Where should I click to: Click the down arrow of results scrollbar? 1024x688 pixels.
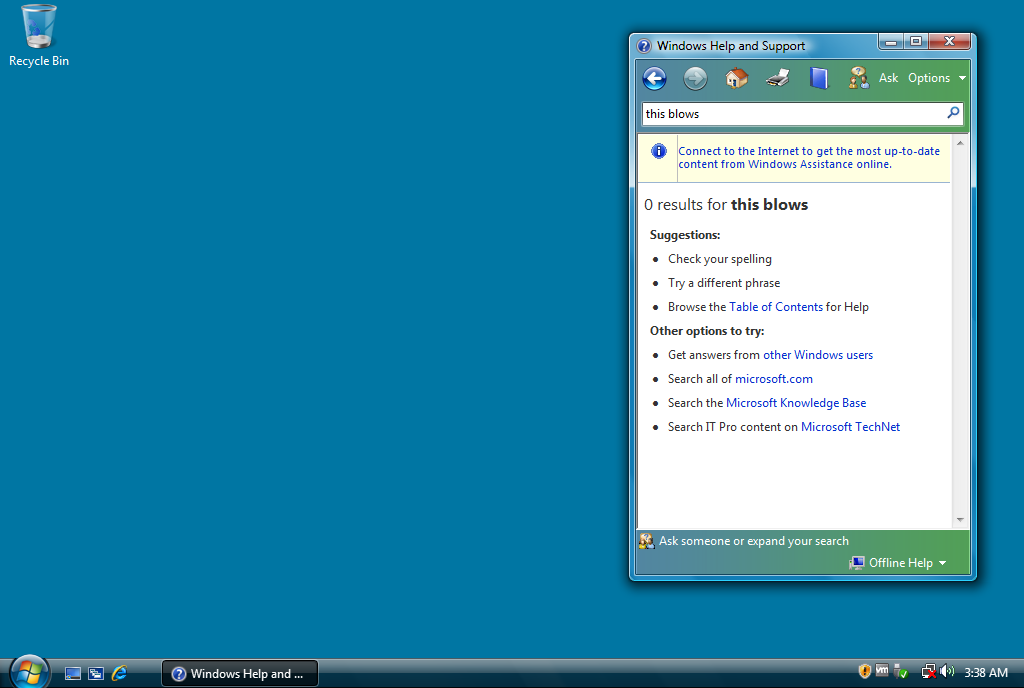(960, 520)
